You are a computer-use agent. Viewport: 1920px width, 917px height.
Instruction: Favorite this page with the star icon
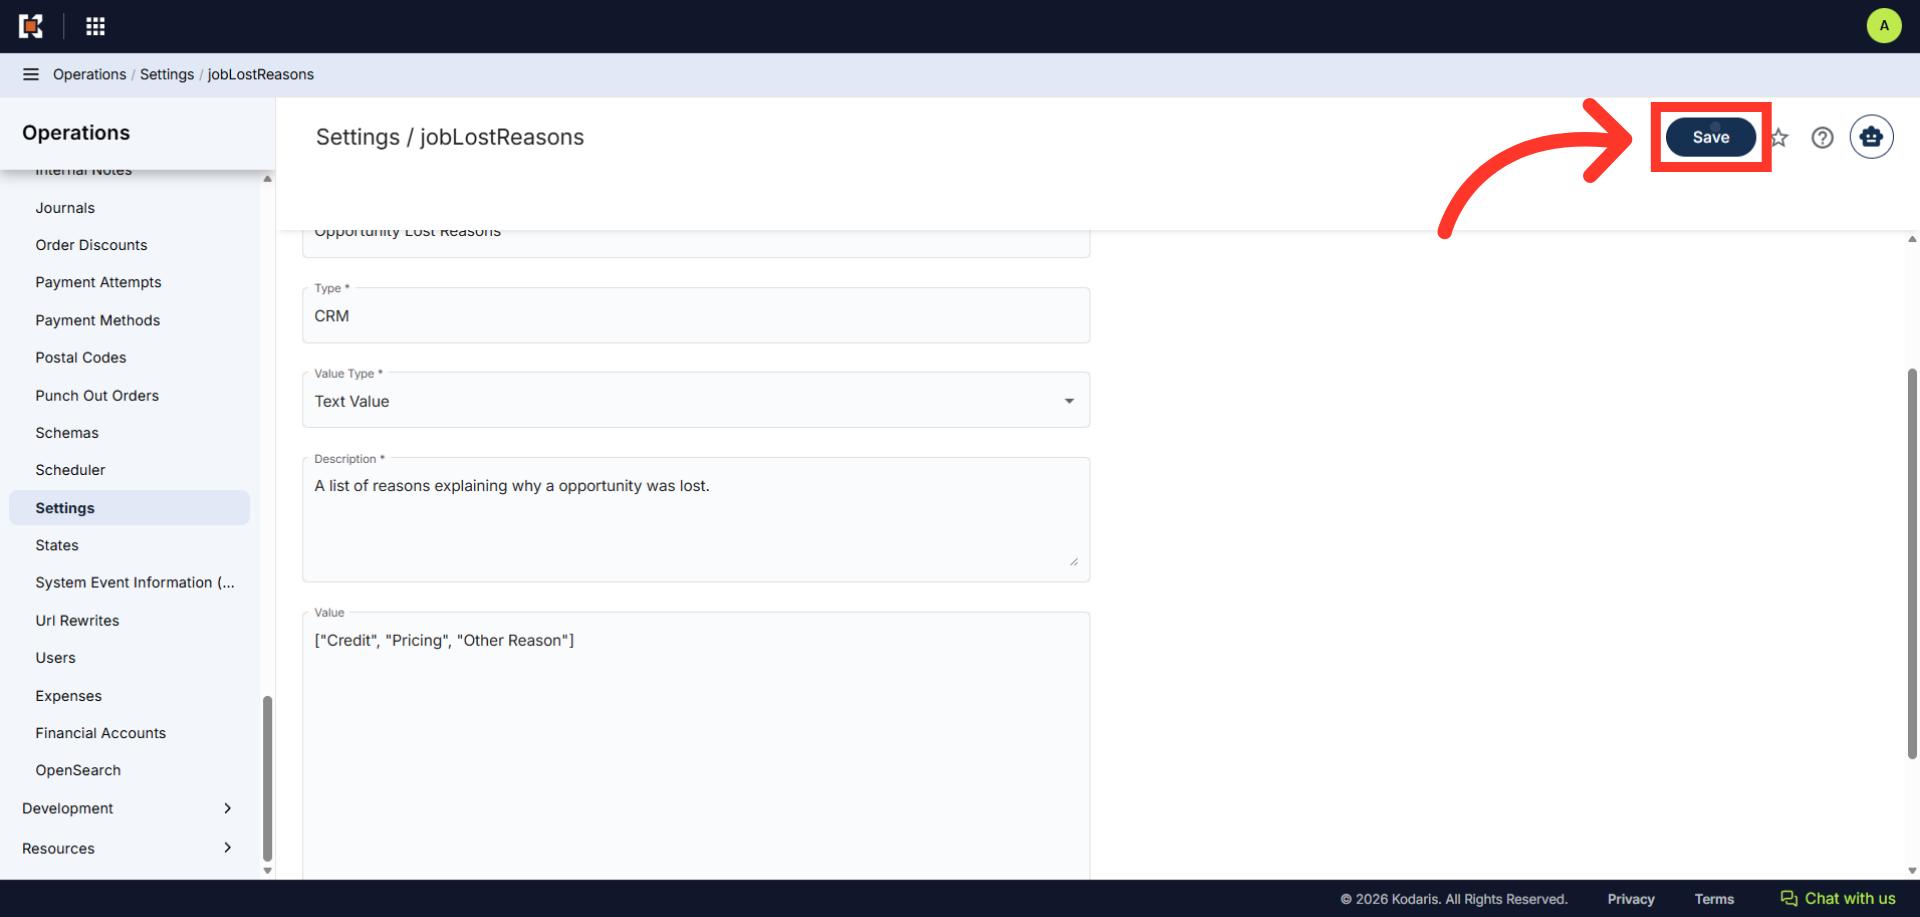tap(1779, 138)
